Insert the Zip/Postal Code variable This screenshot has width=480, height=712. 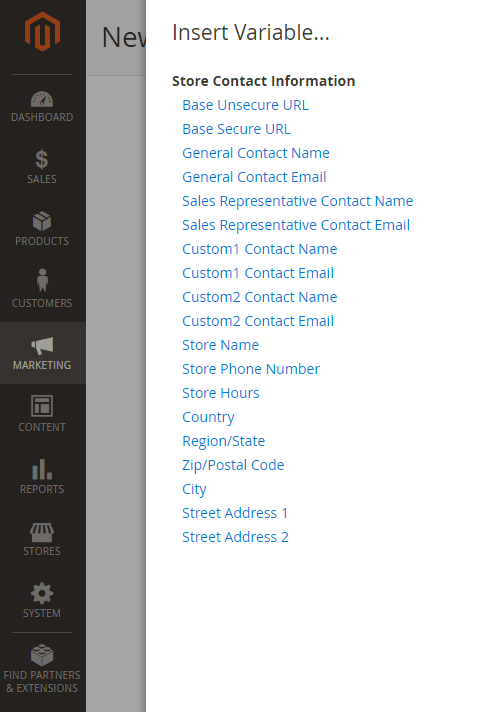233,465
